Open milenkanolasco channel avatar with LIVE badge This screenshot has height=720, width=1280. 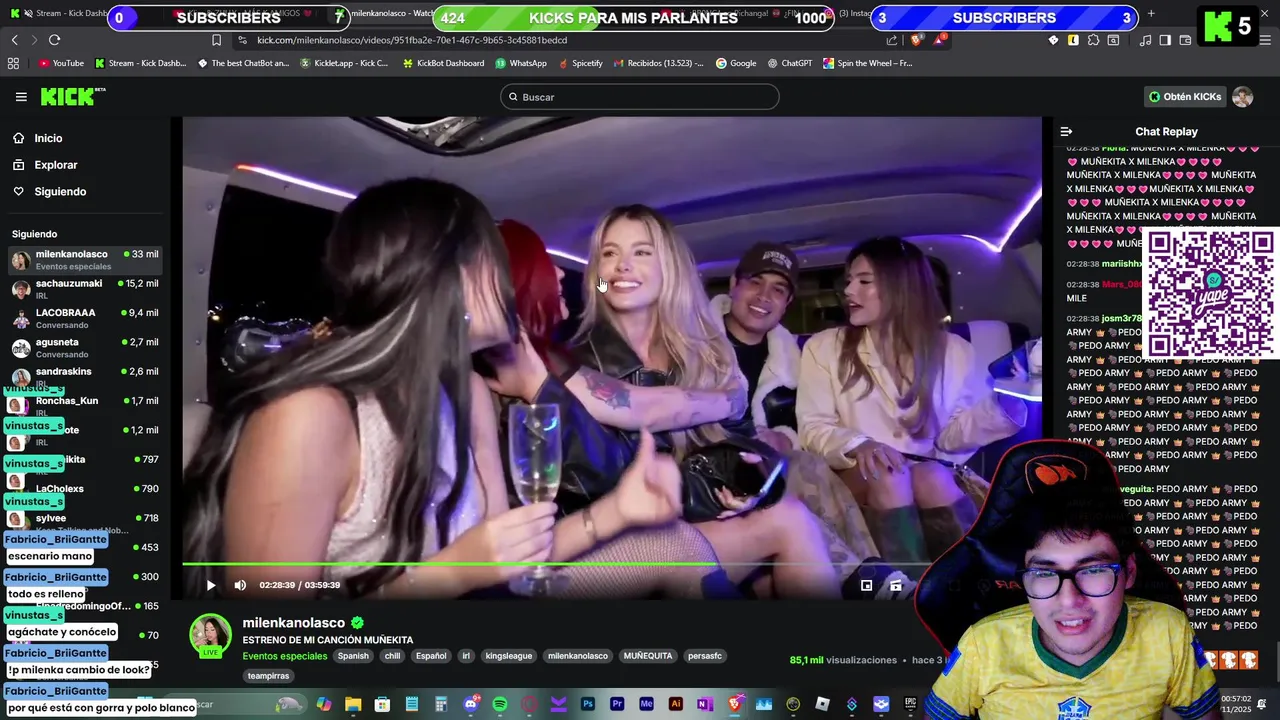[210, 637]
